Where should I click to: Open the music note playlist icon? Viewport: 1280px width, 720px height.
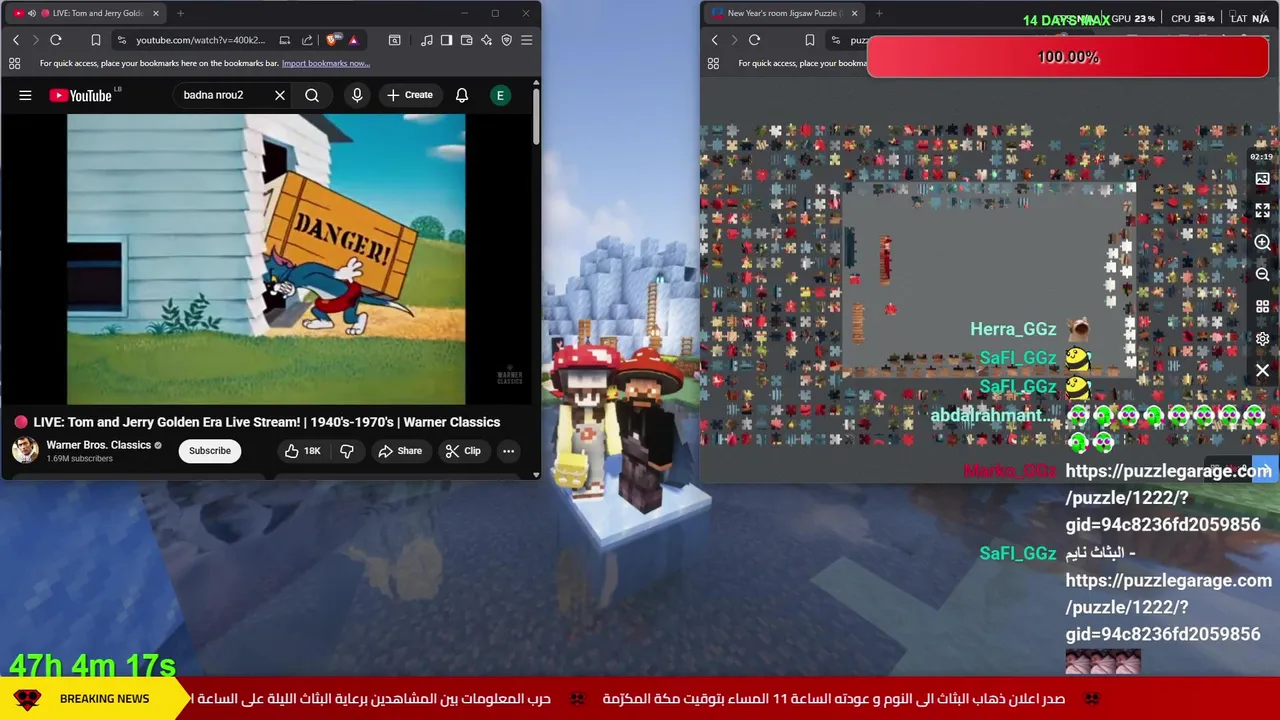[427, 40]
